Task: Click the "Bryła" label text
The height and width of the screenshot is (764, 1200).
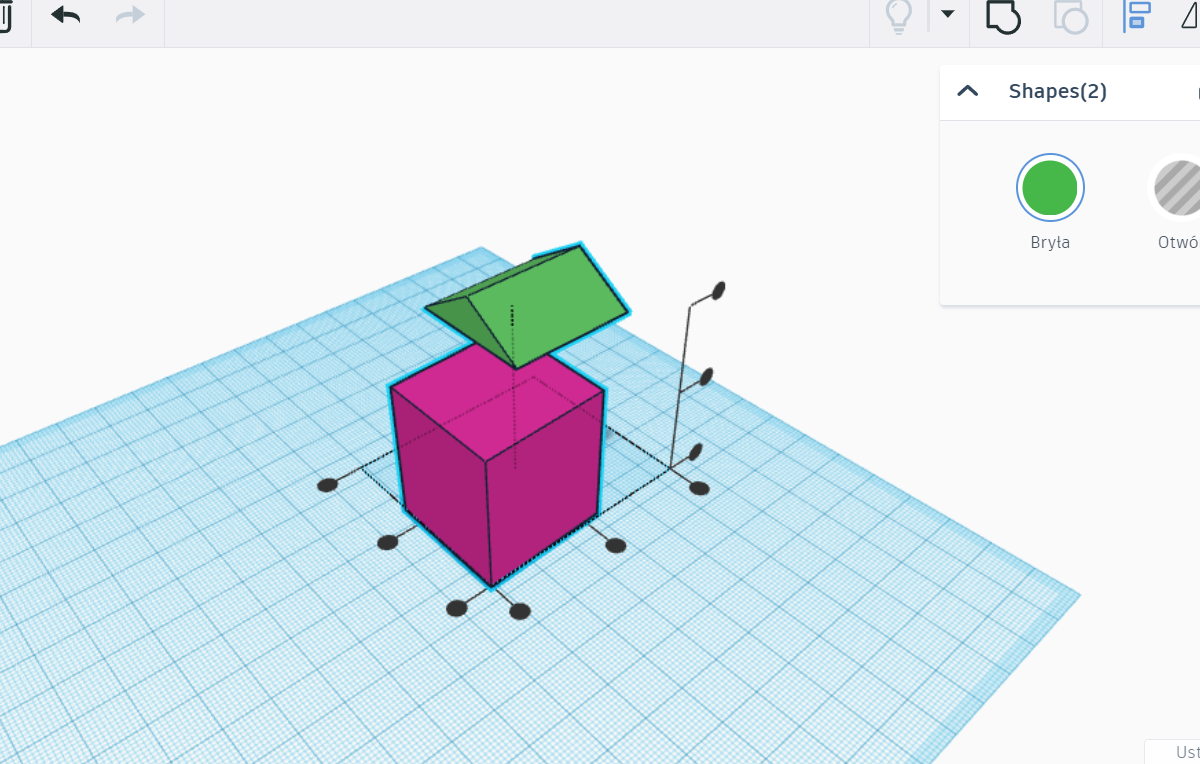Action: pos(1050,242)
